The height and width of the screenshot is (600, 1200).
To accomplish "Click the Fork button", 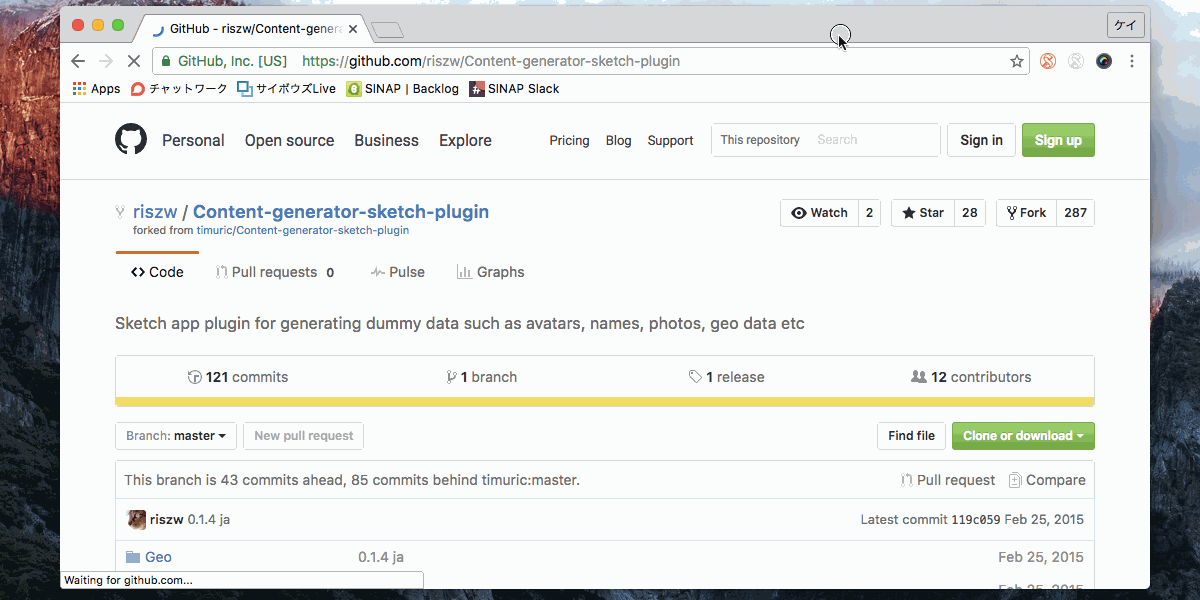I will click(1026, 213).
